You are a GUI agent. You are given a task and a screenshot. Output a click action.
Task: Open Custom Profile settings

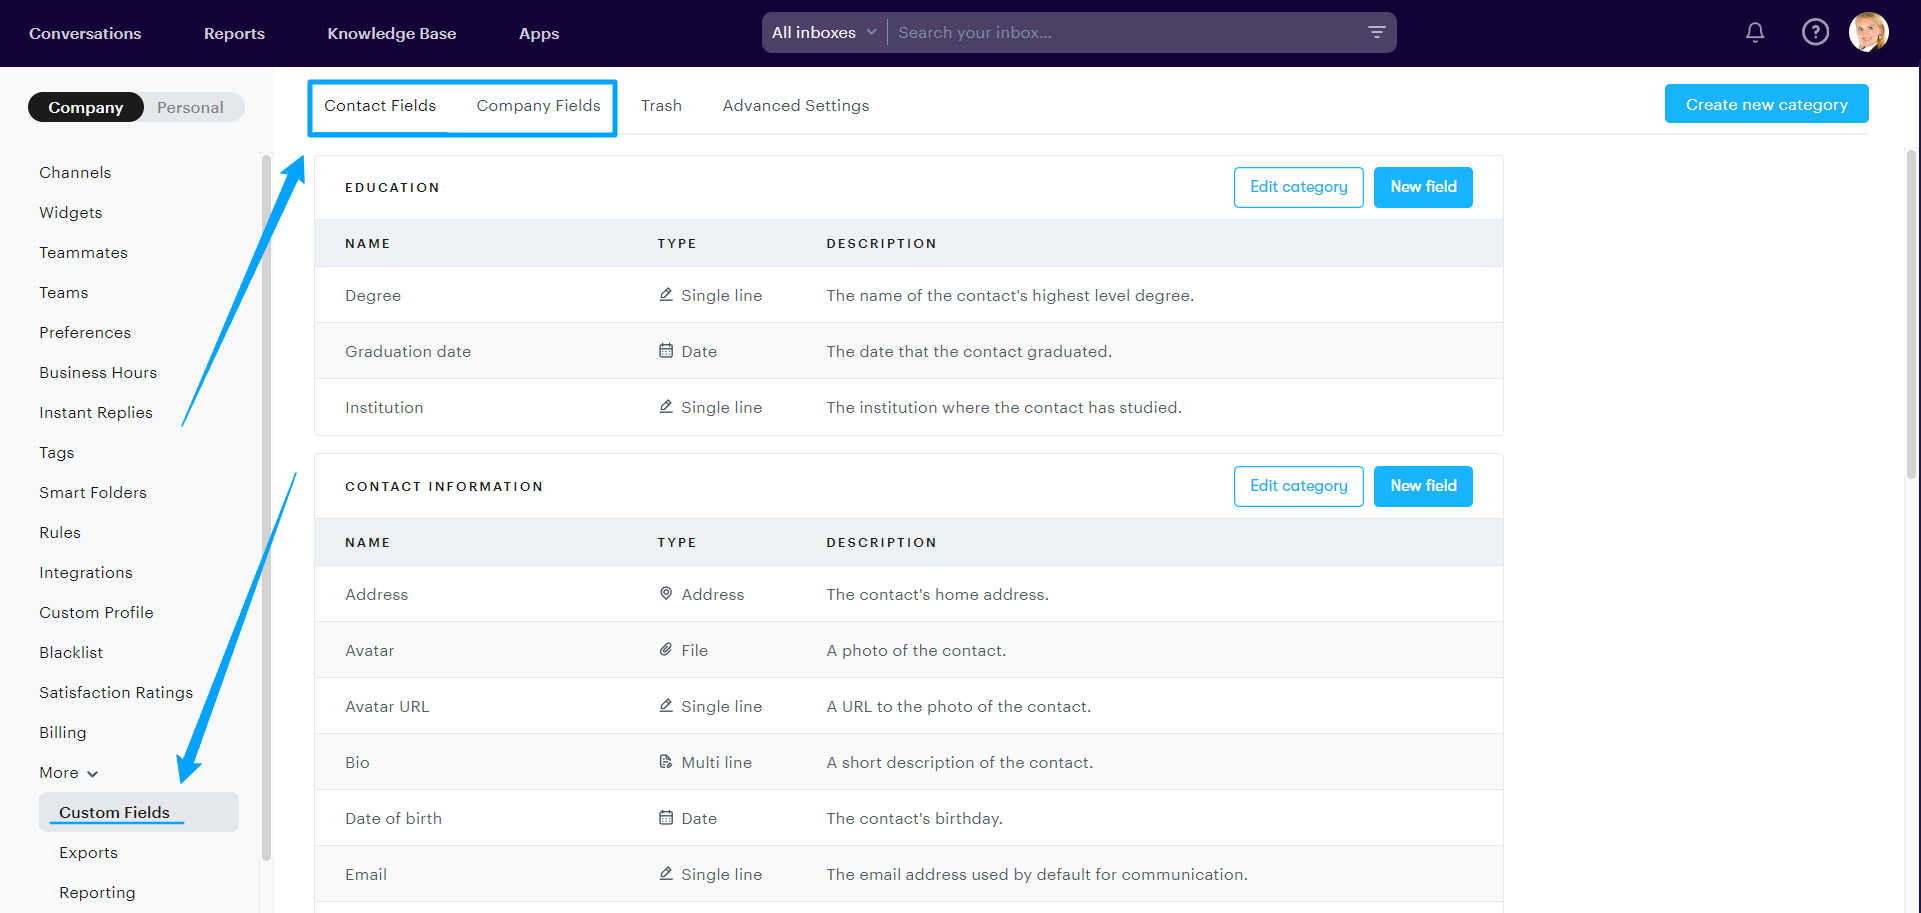tap(96, 612)
